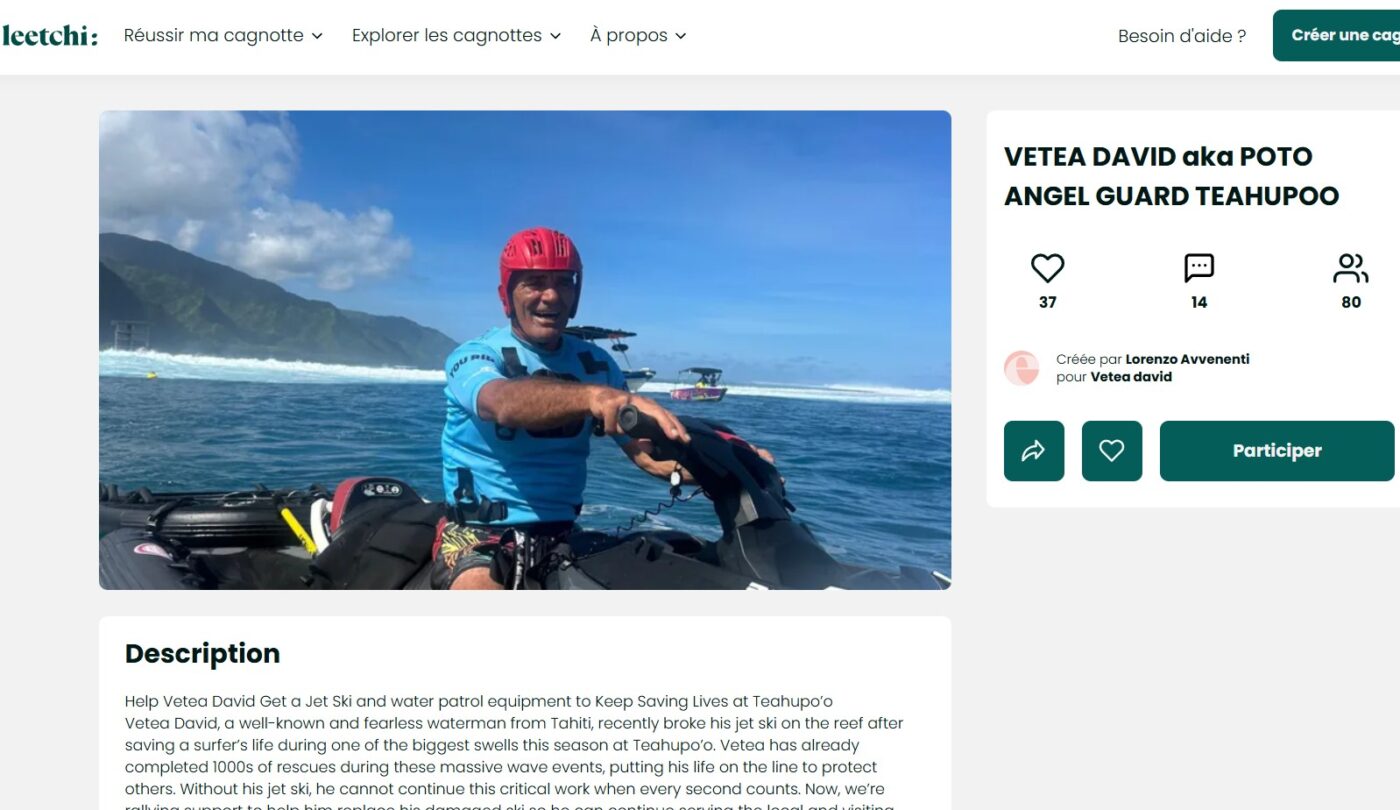Open the Réussir ma cagnotte menu
The image size is (1400, 810).
coord(223,35)
